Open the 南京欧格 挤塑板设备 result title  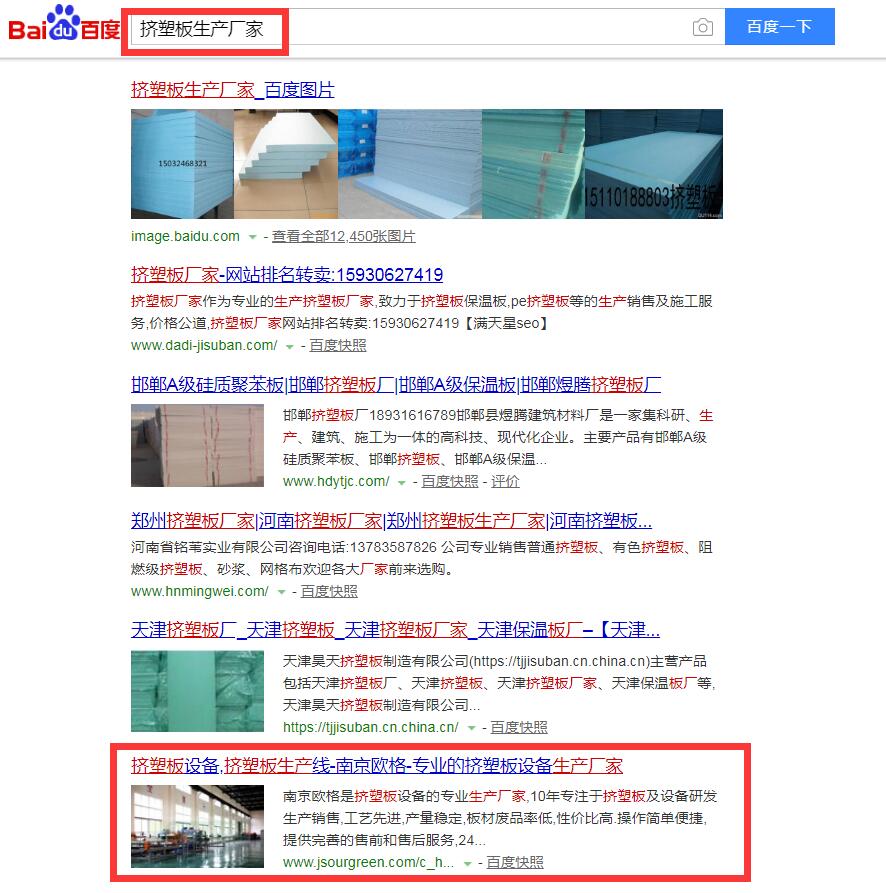pos(377,765)
